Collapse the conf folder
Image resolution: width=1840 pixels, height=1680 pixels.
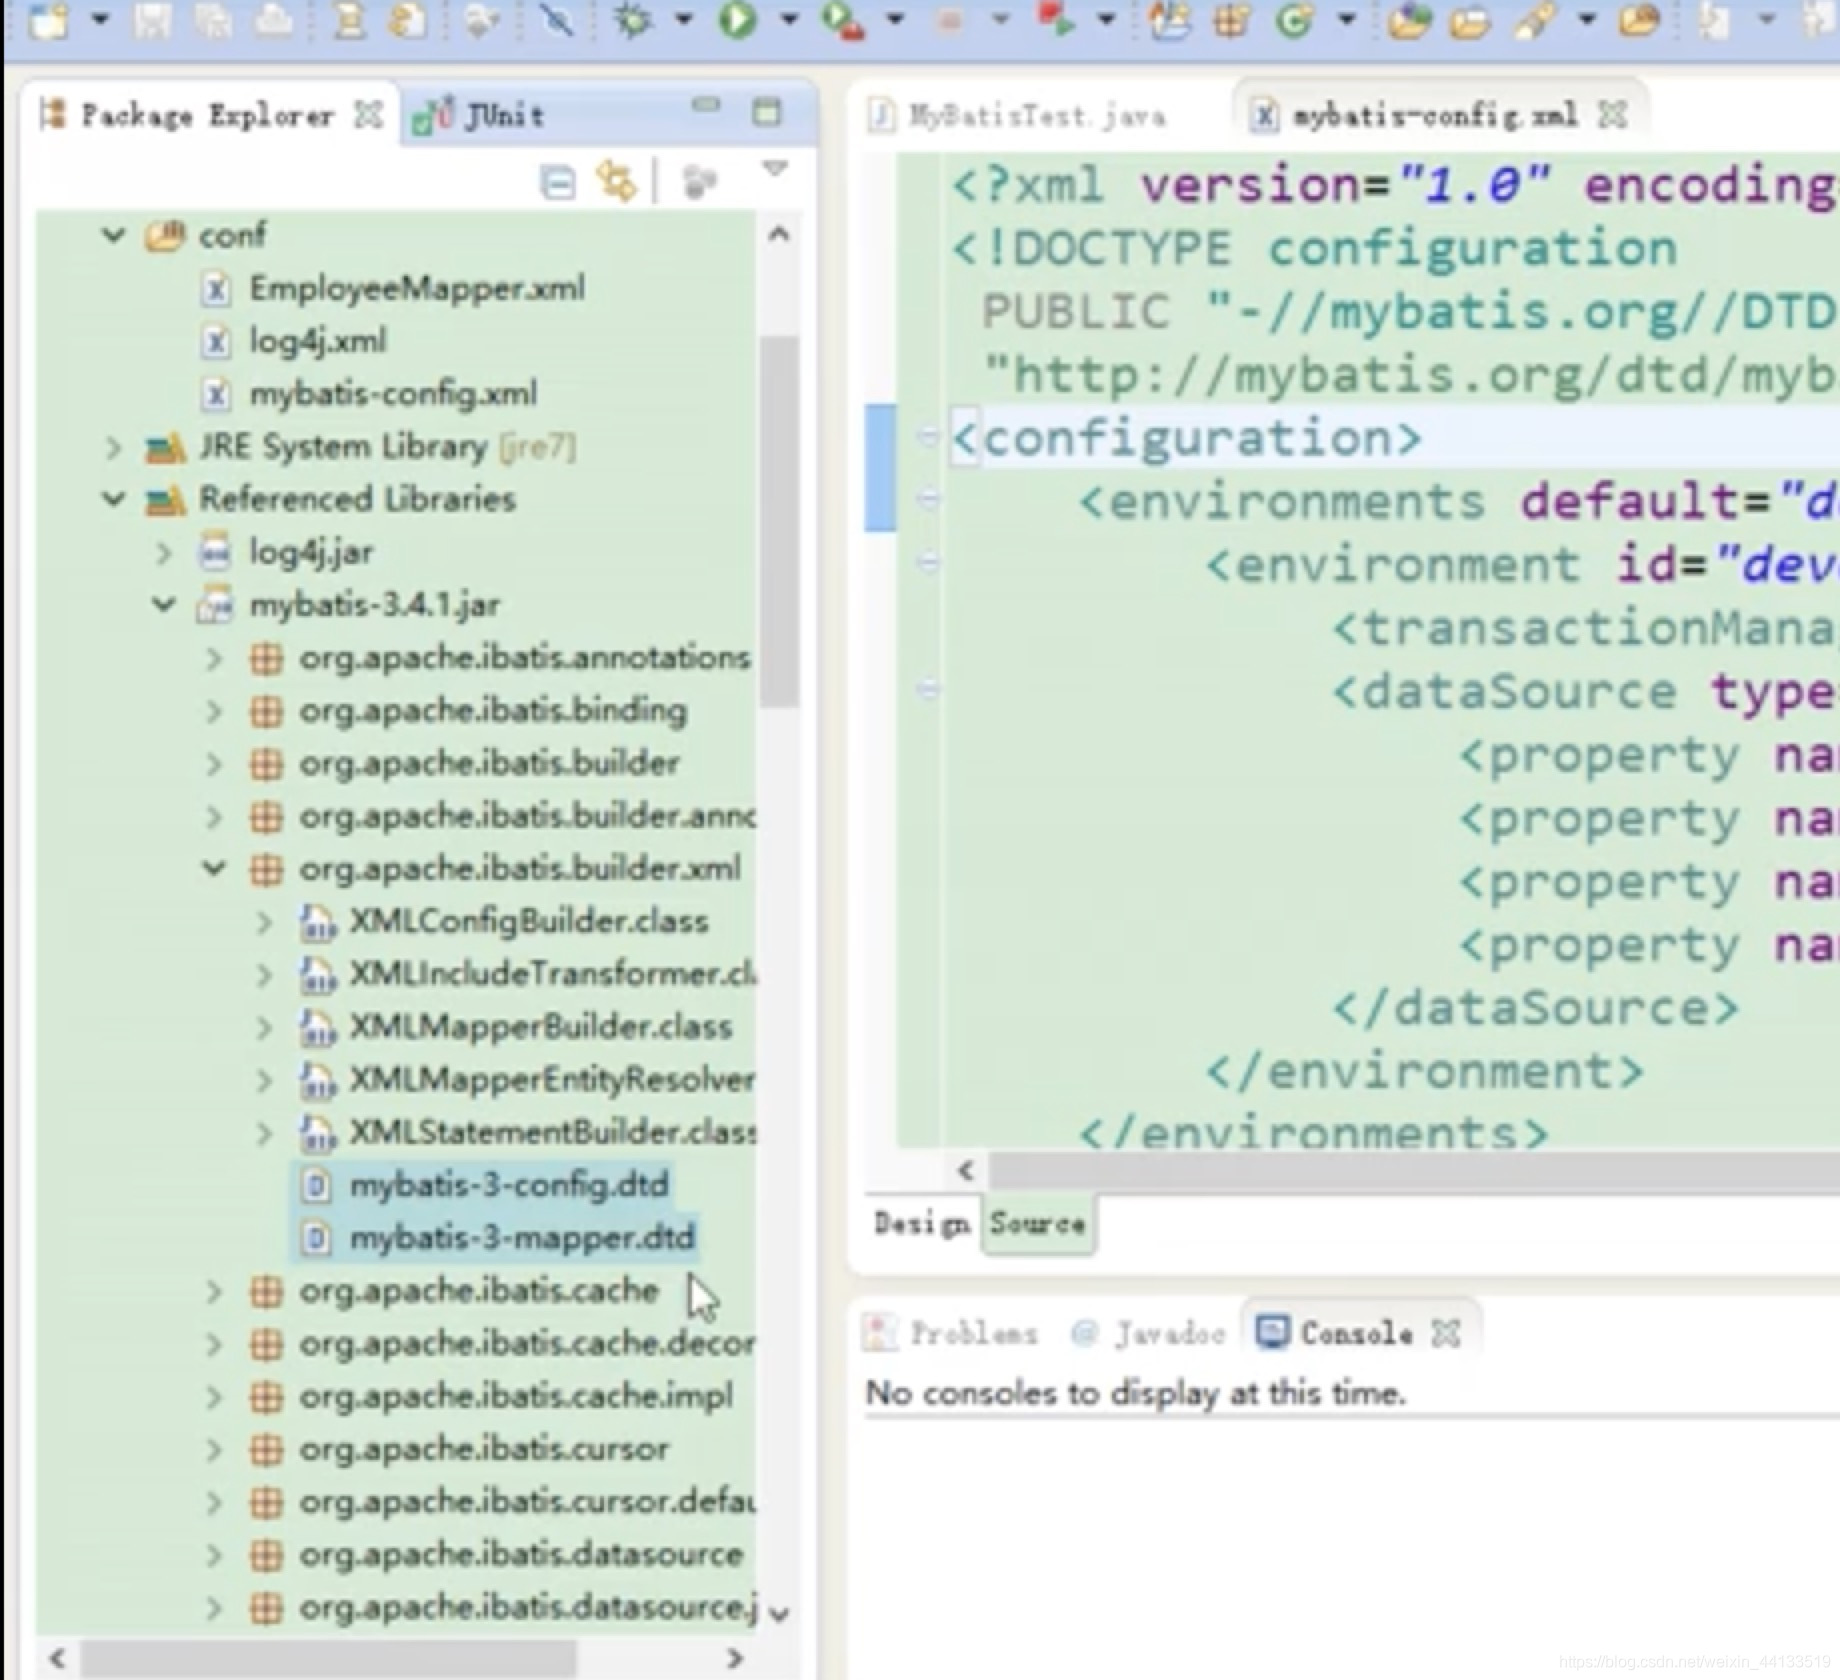(x=114, y=236)
